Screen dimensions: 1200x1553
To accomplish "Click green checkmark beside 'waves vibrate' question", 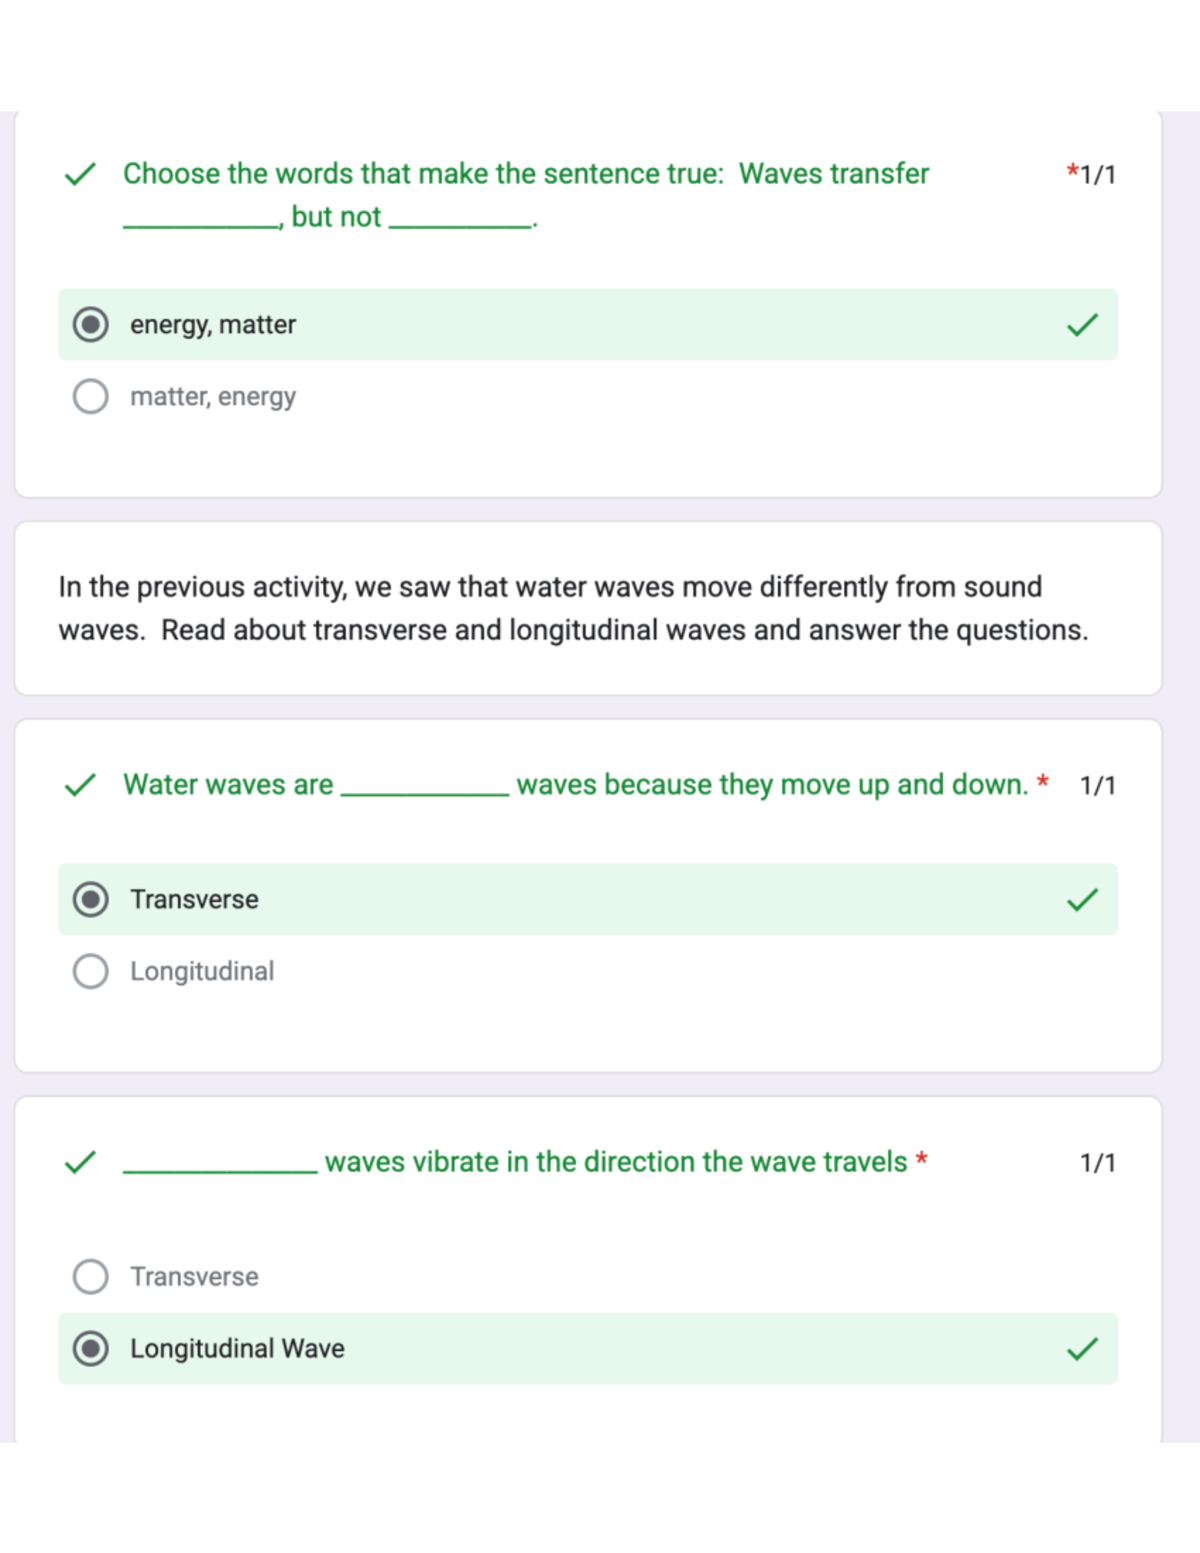I will [80, 1162].
